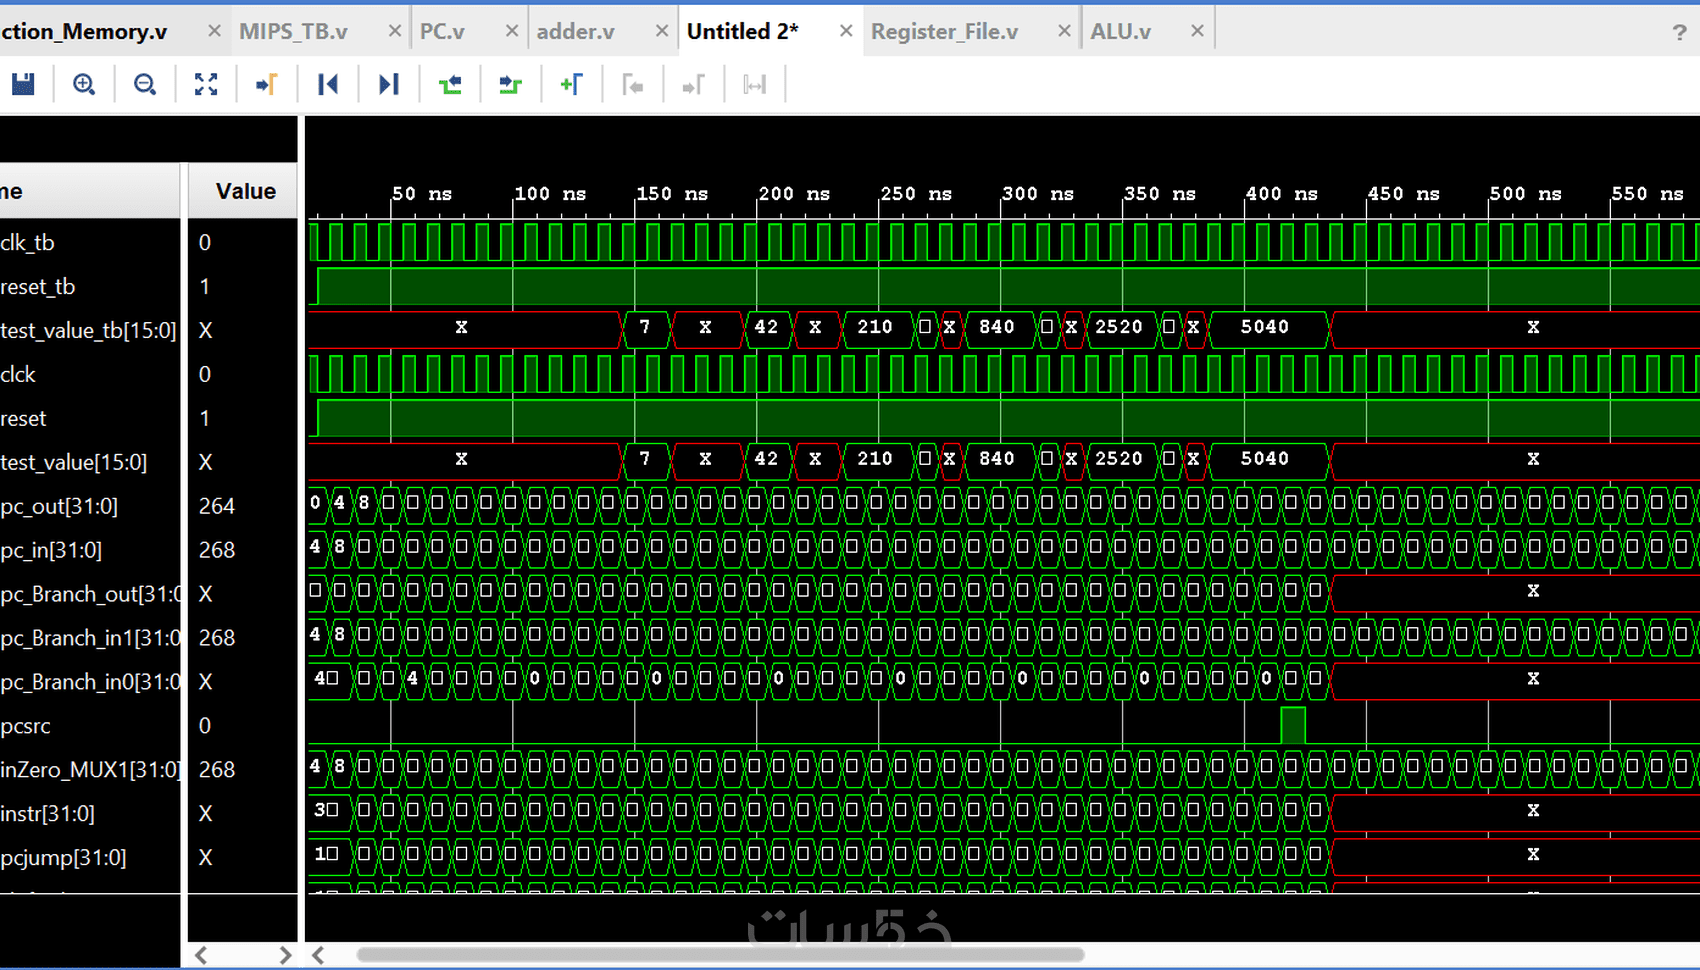This screenshot has width=1700, height=970.
Task: Click the pcsrc pulse near 400 ns
Action: (1292, 725)
